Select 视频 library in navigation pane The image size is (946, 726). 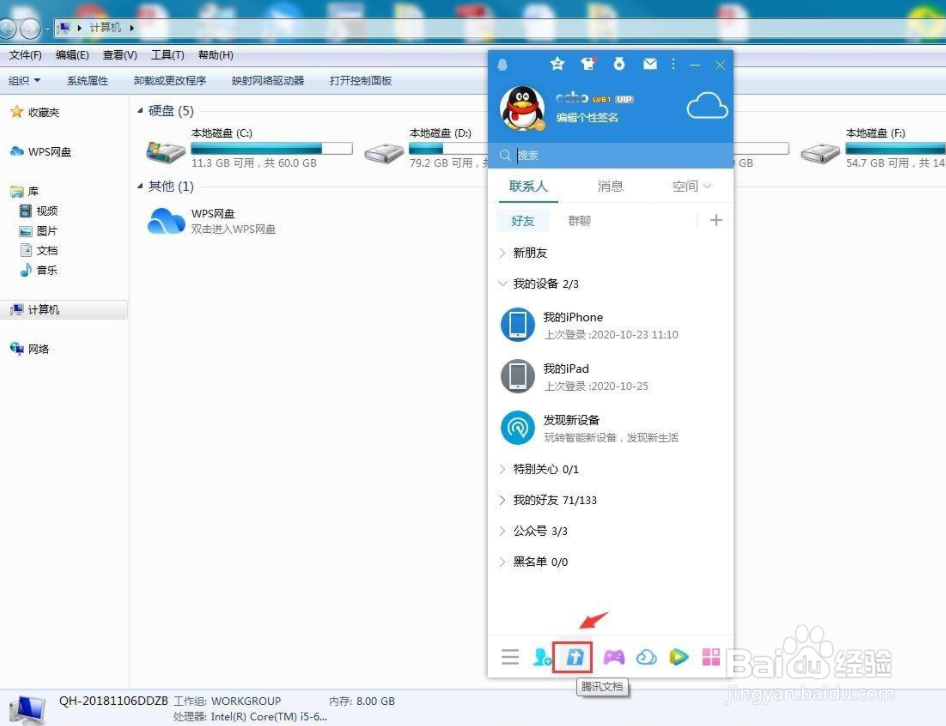39,211
